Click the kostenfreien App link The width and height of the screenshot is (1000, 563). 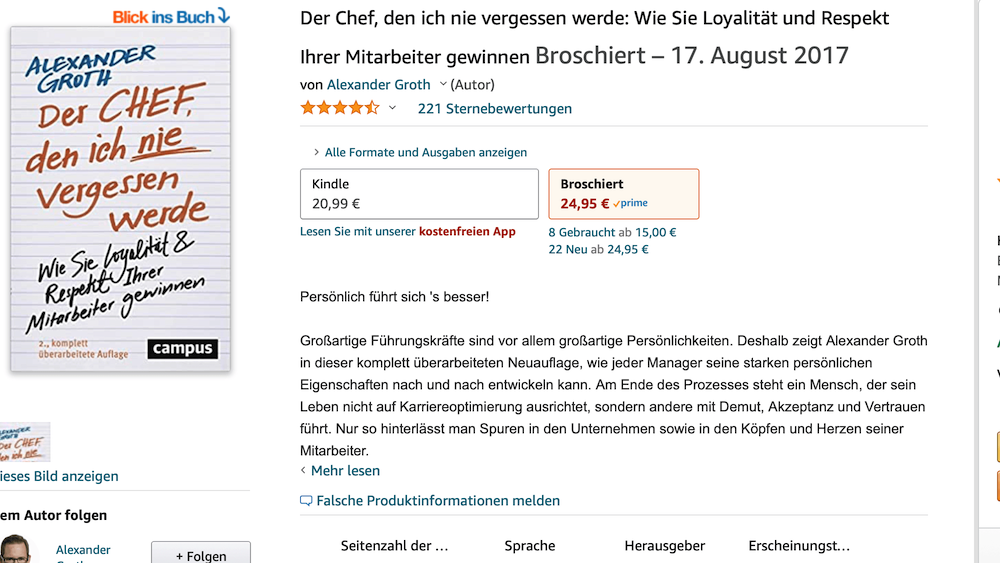click(x=467, y=231)
